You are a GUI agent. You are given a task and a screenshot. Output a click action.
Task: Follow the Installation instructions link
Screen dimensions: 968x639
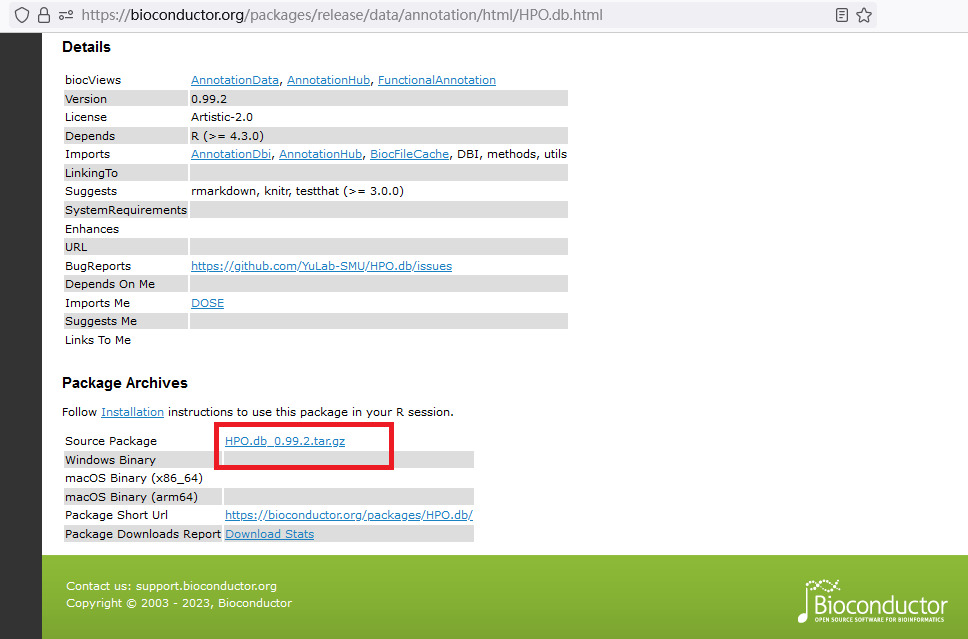click(132, 412)
